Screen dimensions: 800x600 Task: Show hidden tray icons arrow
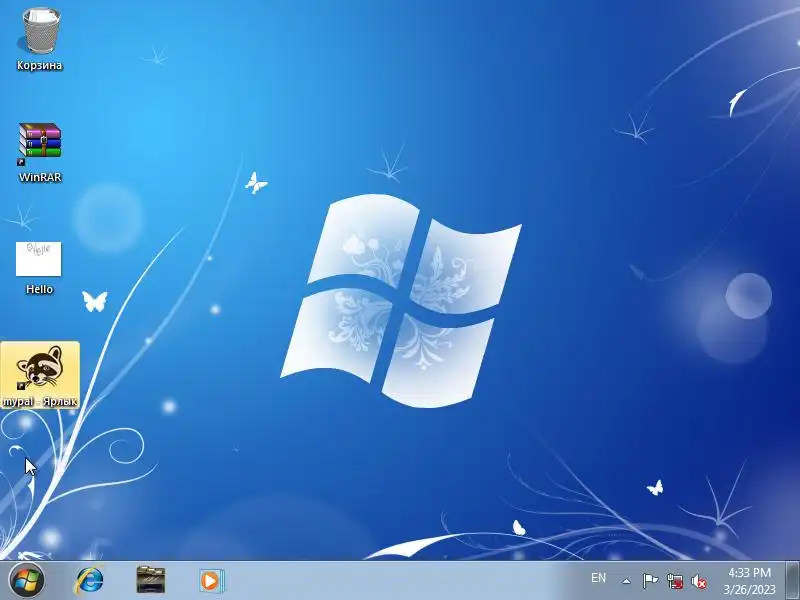(x=627, y=581)
